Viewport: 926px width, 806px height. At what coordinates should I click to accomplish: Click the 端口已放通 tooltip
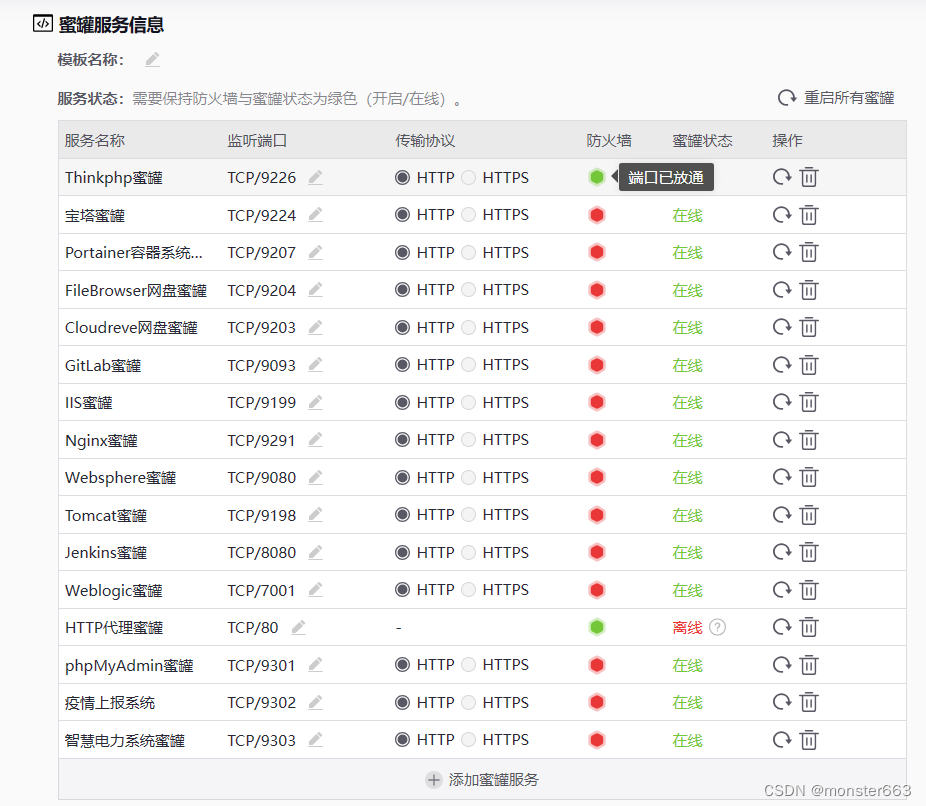point(666,177)
